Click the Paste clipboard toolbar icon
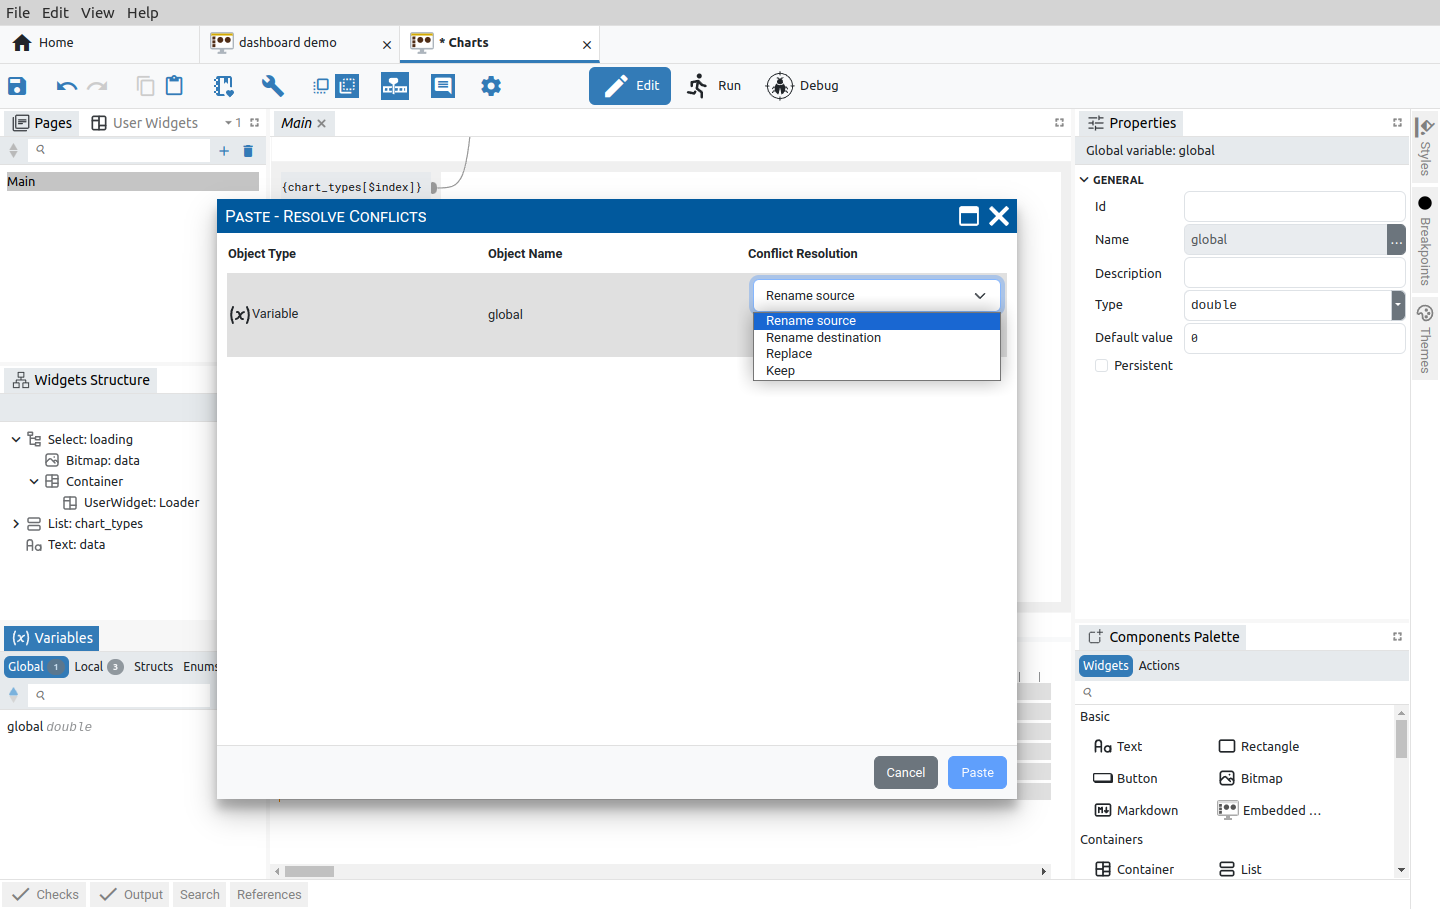1440x909 pixels. coord(174,86)
